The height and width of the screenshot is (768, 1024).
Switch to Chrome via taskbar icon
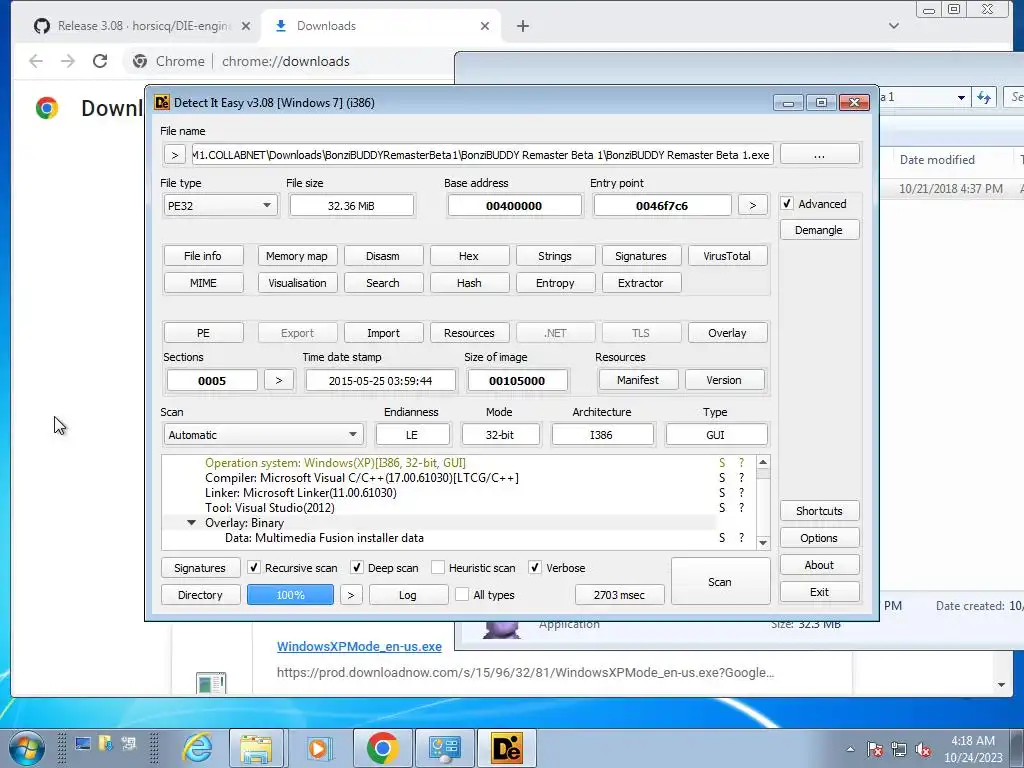pos(383,748)
